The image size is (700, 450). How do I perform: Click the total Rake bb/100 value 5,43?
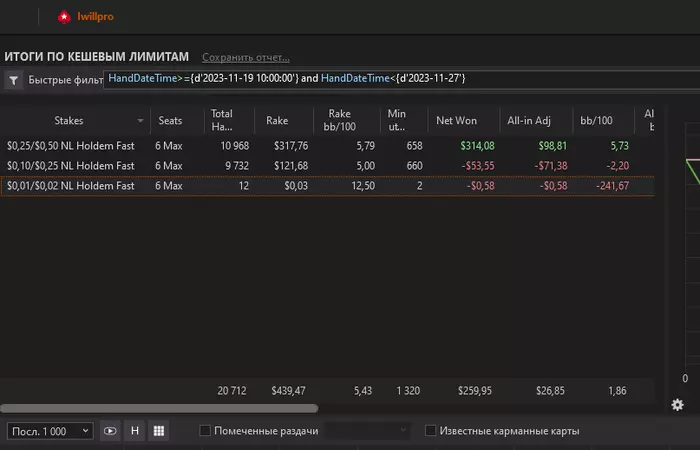tap(363, 391)
